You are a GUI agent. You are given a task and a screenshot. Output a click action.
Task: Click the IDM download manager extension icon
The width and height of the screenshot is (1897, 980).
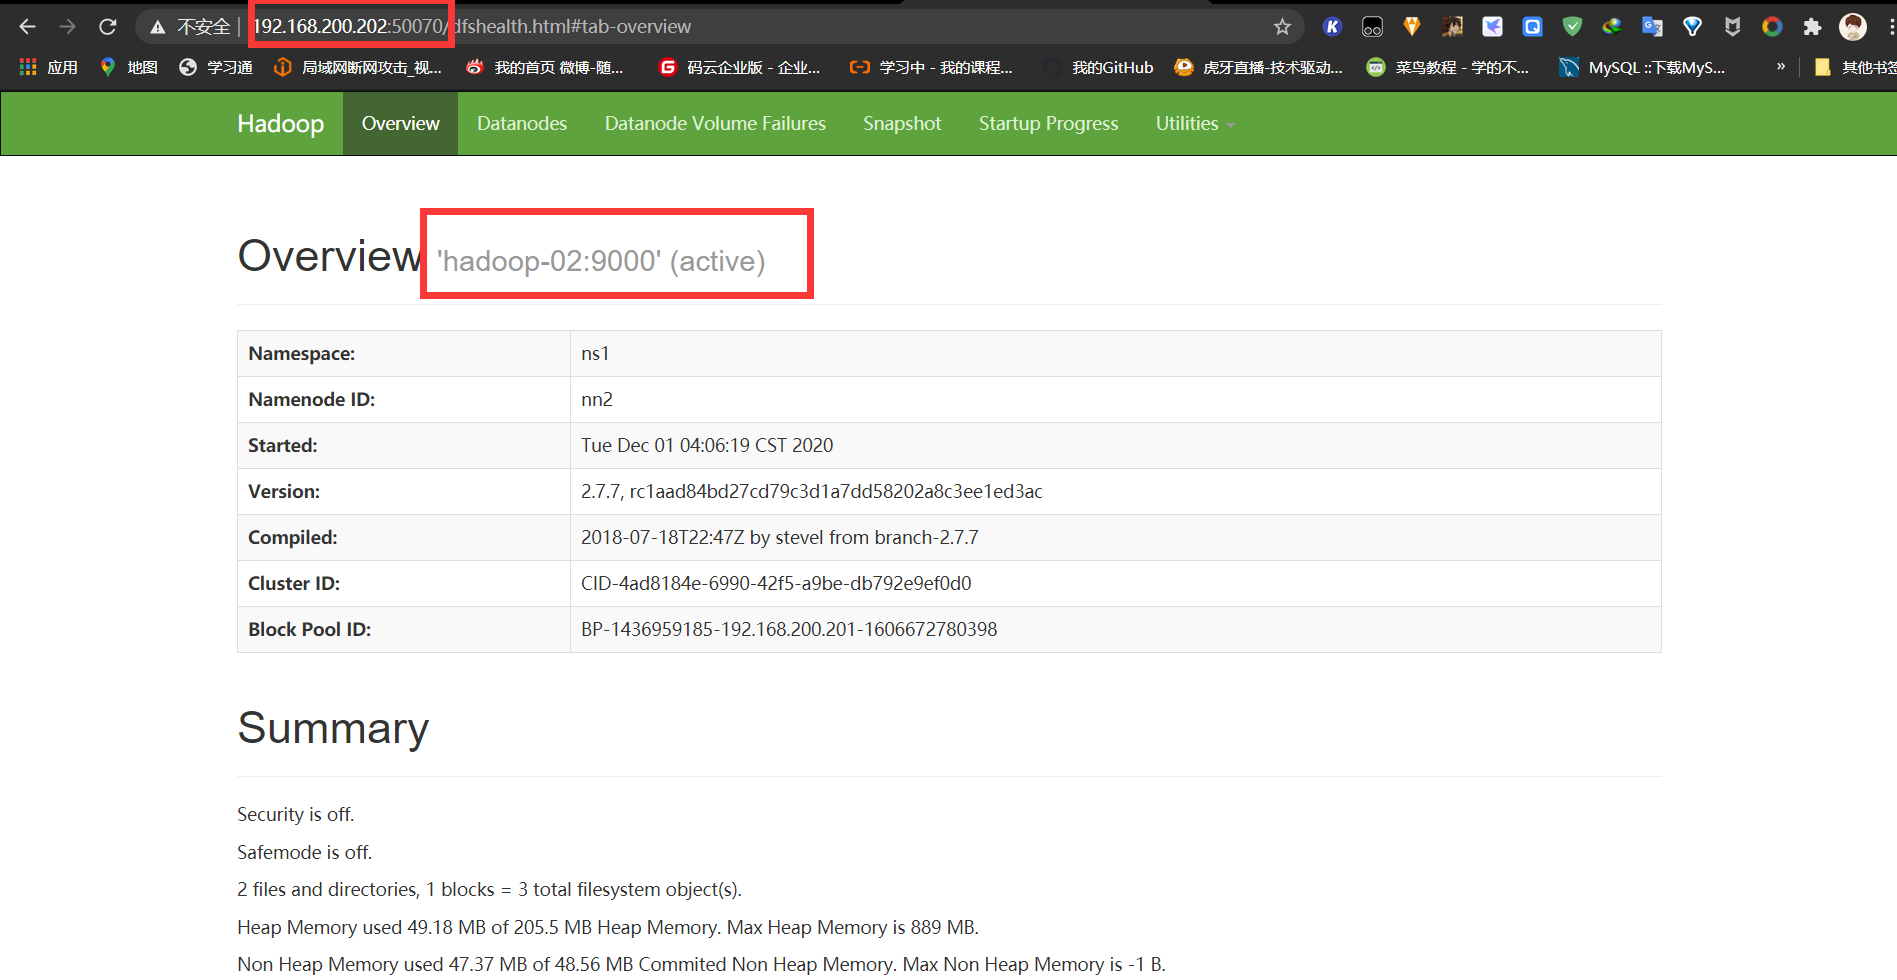pyautogui.click(x=1611, y=26)
